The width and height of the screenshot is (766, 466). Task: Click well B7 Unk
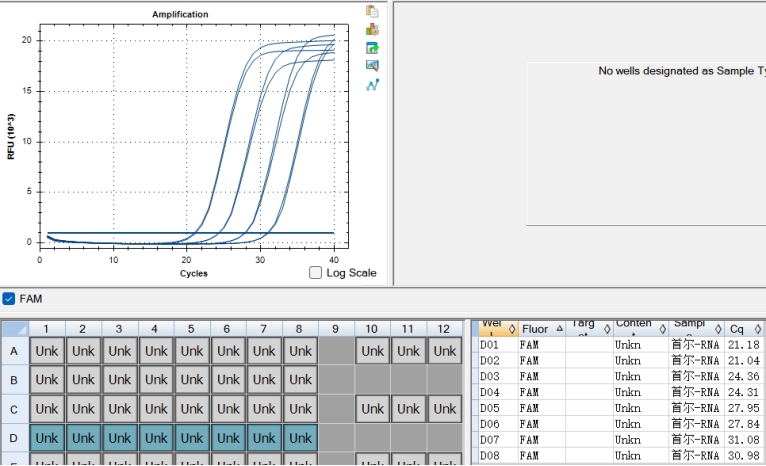pyautogui.click(x=264, y=380)
